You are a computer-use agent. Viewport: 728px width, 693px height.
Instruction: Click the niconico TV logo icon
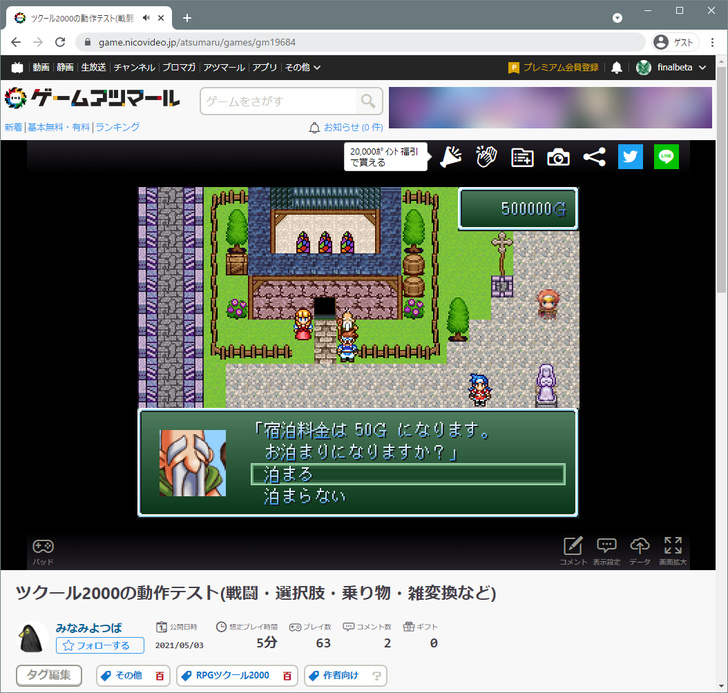click(x=17, y=68)
